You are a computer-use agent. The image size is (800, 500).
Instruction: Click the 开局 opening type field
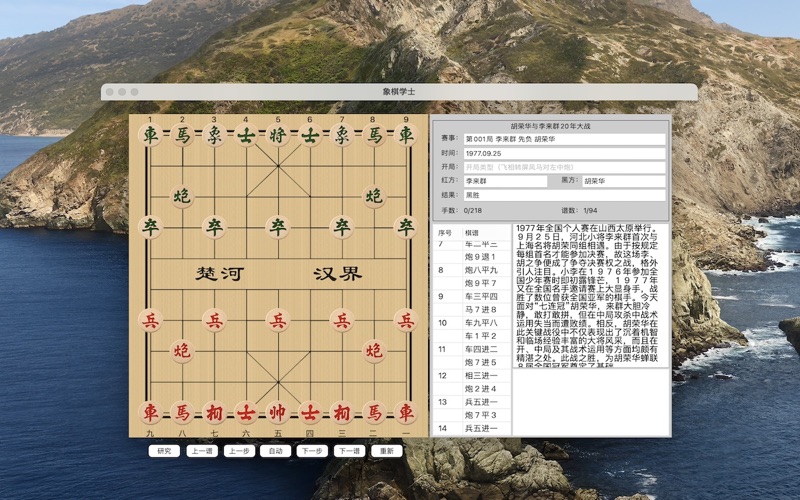[x=564, y=167]
